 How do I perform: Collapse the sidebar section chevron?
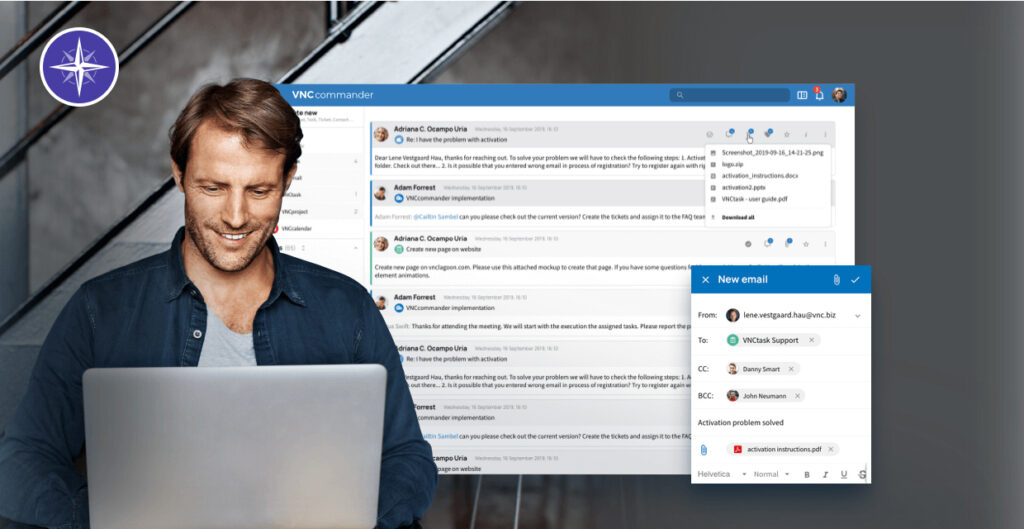[356, 248]
